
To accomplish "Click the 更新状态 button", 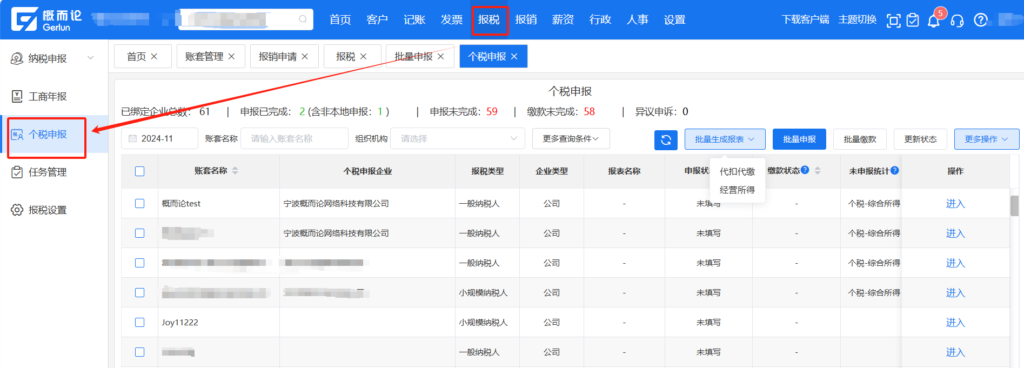I will pyautogui.click(x=920, y=139).
